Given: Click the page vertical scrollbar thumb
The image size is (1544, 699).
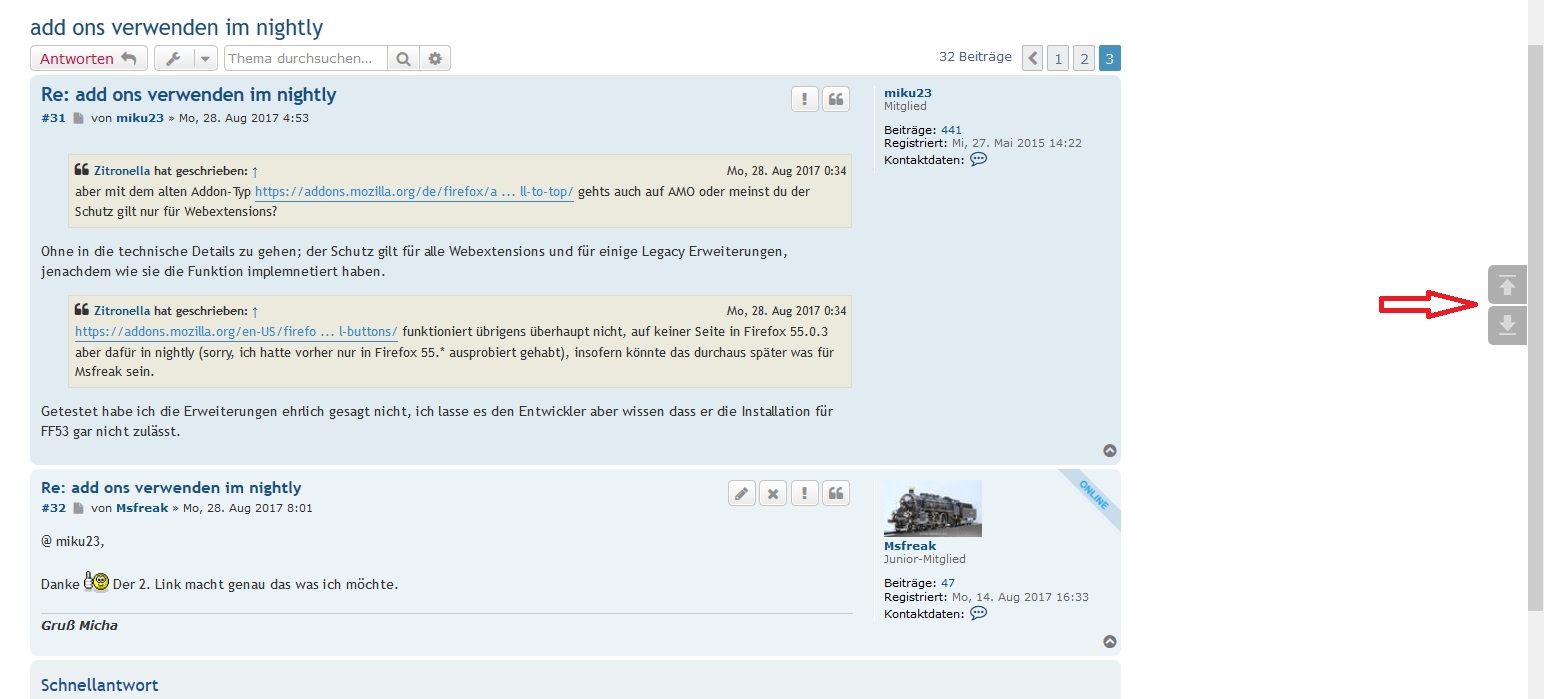Looking at the screenshot, I should [1536, 328].
